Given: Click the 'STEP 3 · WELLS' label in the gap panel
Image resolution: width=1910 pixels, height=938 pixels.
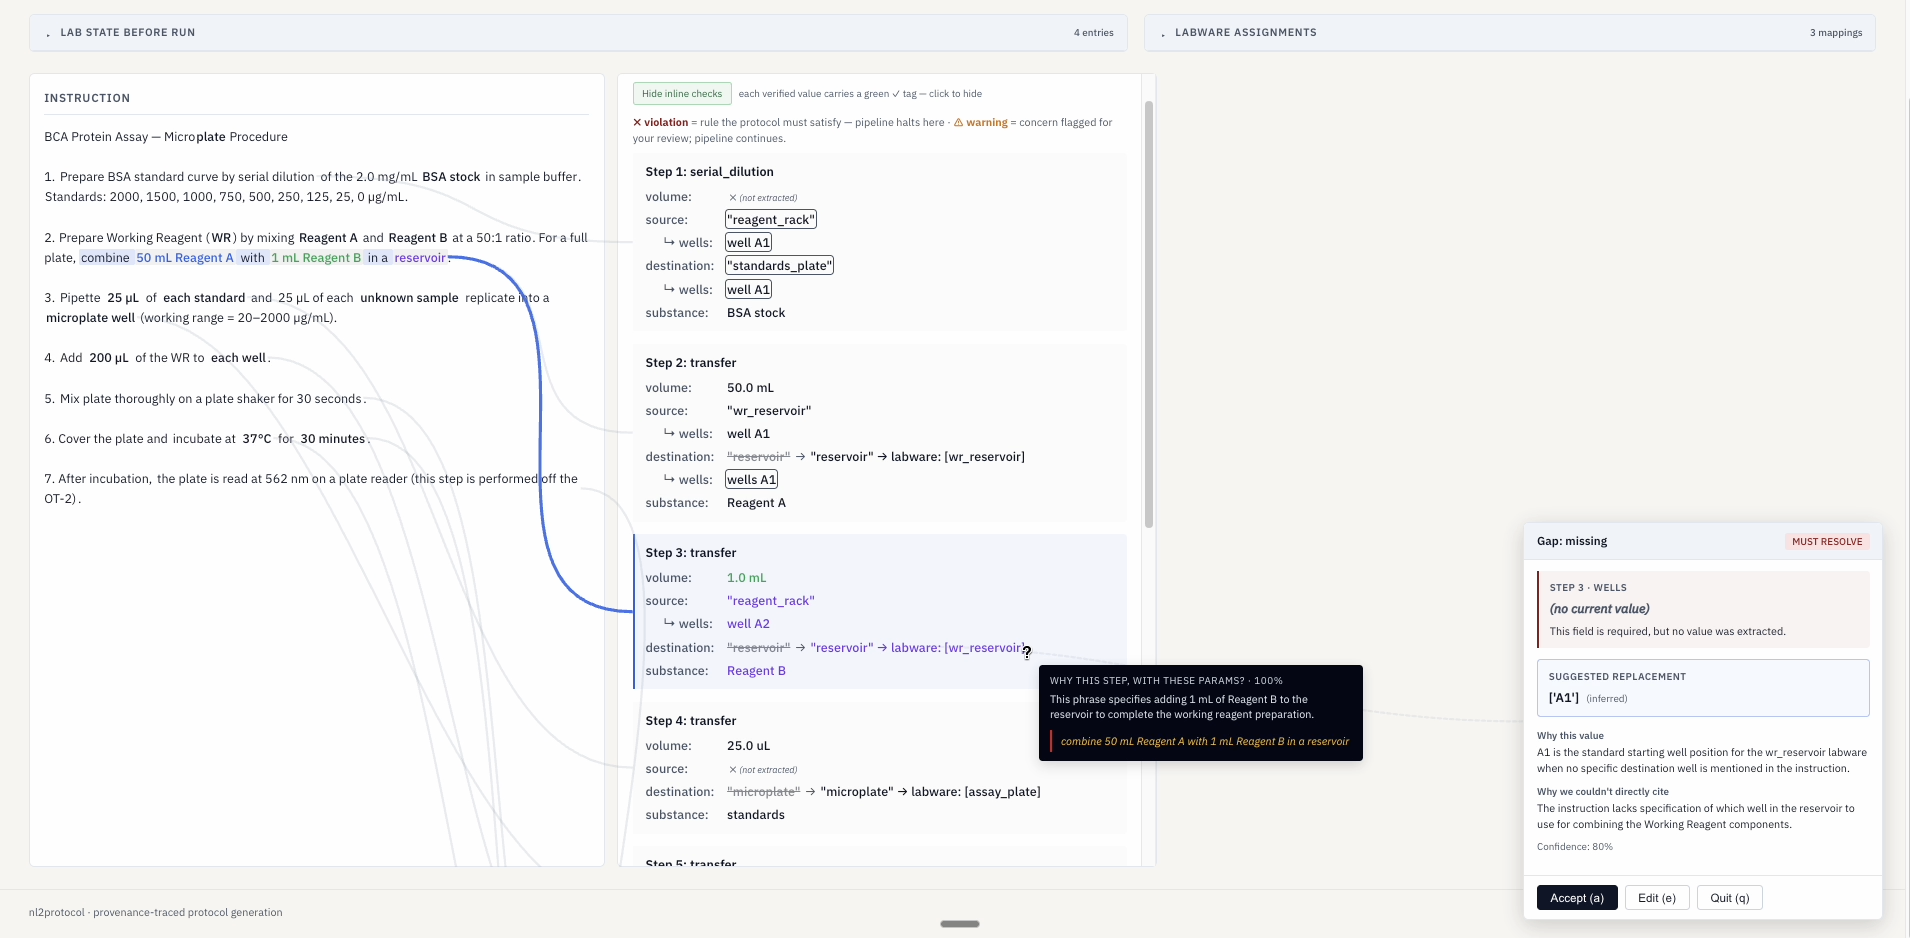Looking at the screenshot, I should coord(1588,587).
